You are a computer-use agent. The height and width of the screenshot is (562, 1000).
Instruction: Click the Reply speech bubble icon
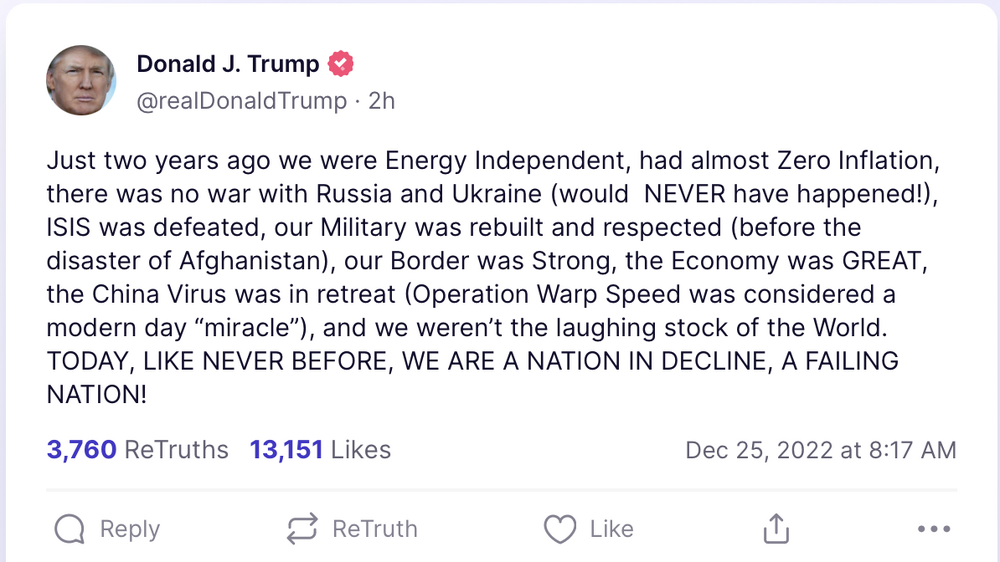click(x=70, y=529)
